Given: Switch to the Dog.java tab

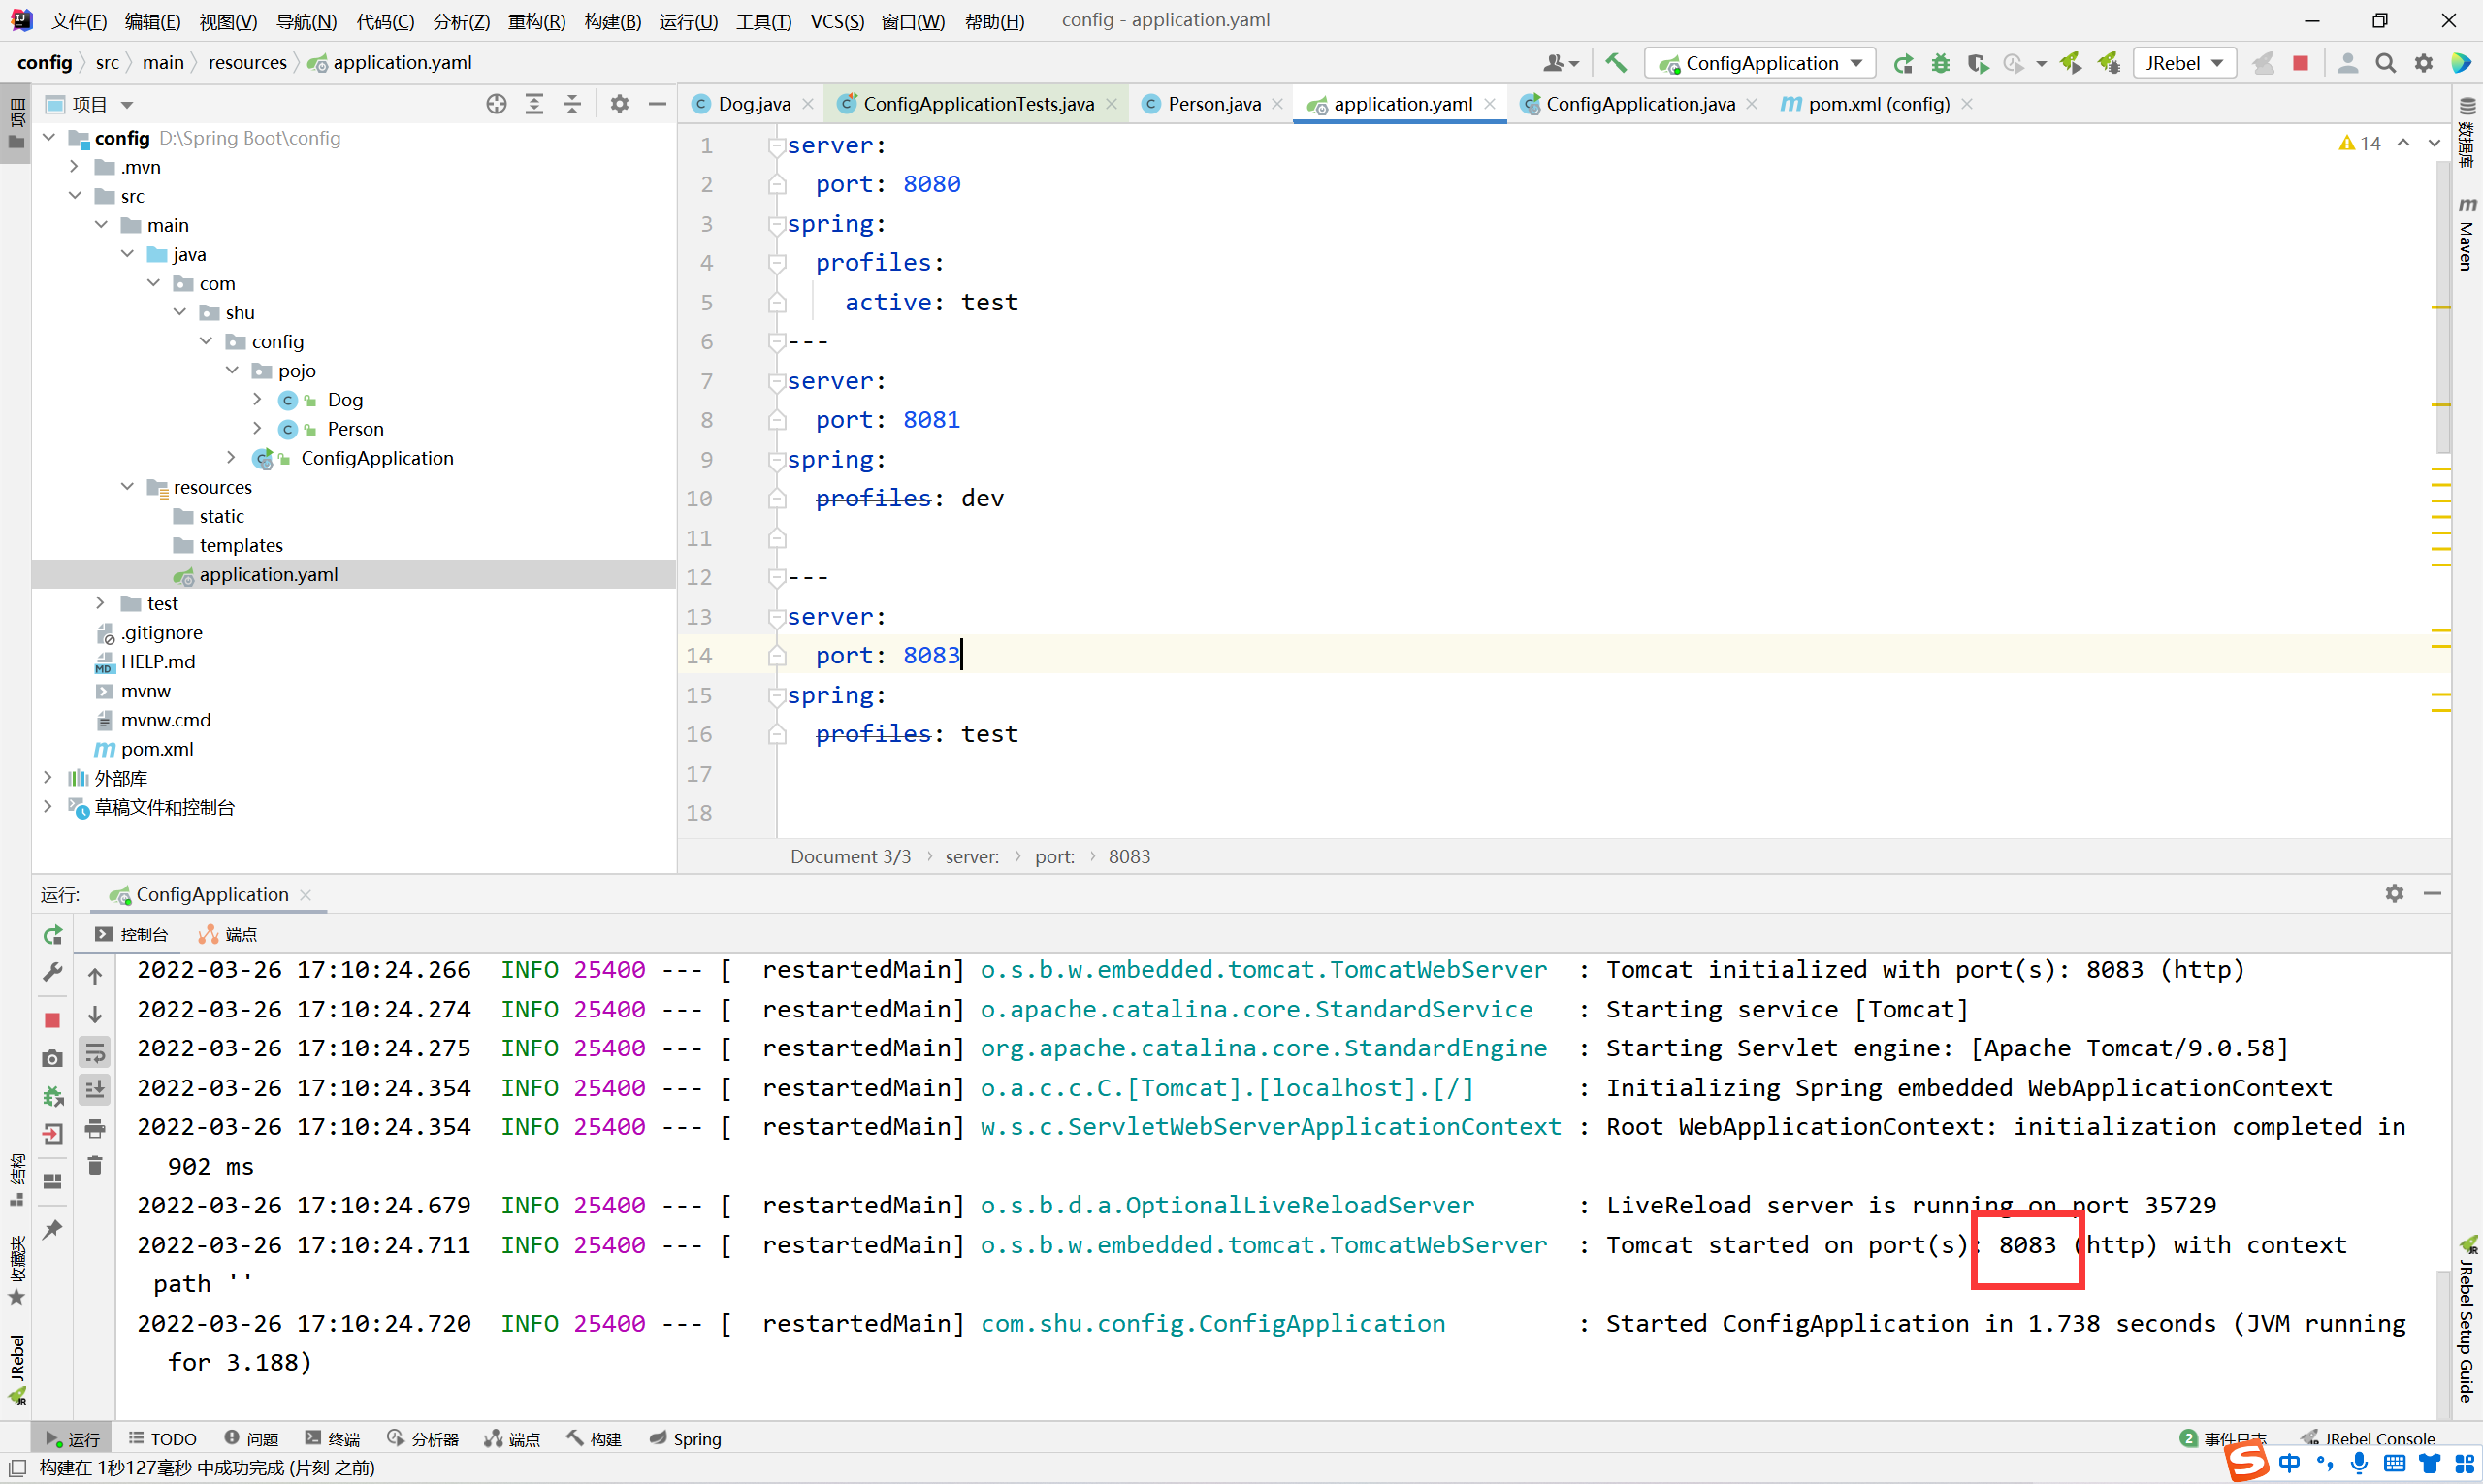Looking at the screenshot, I should click(753, 104).
